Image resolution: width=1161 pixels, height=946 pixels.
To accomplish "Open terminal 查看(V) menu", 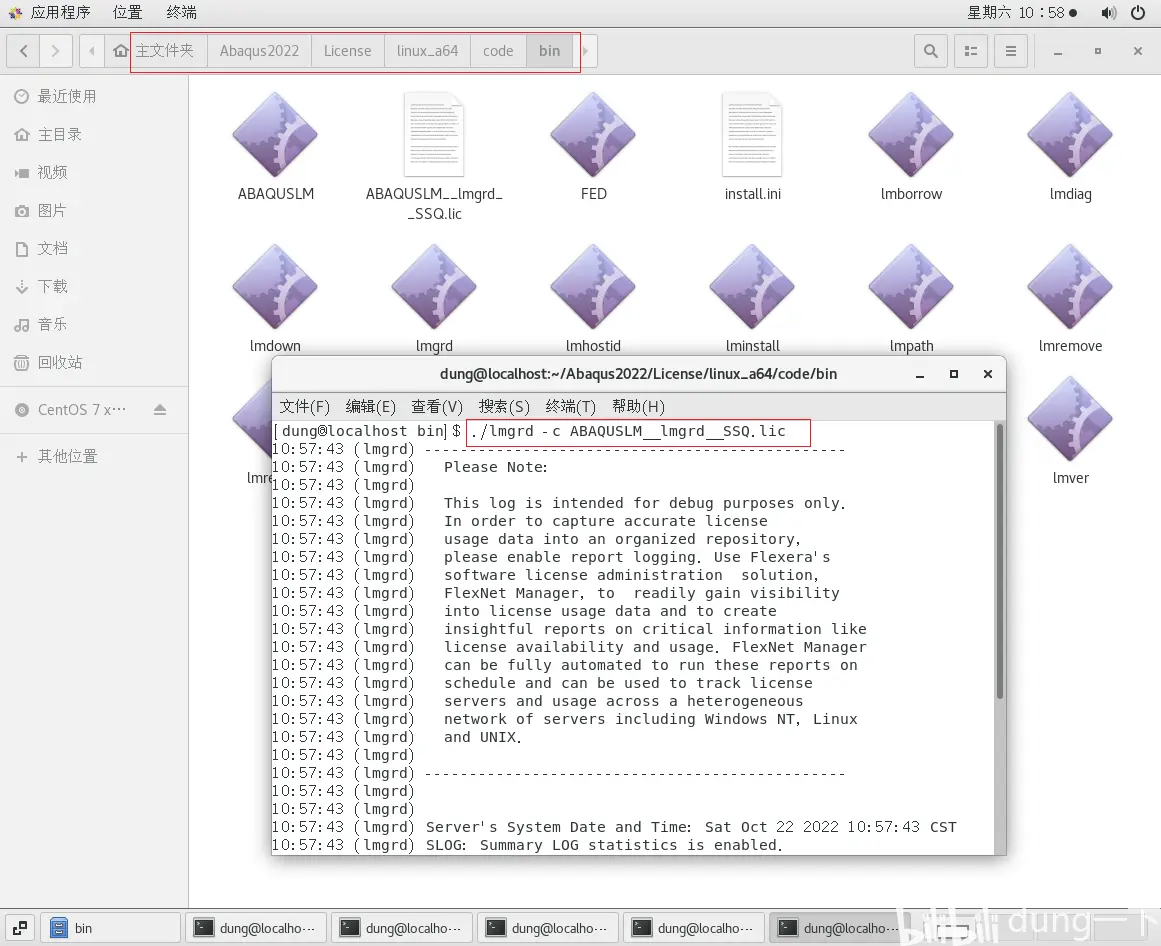I will (x=437, y=406).
